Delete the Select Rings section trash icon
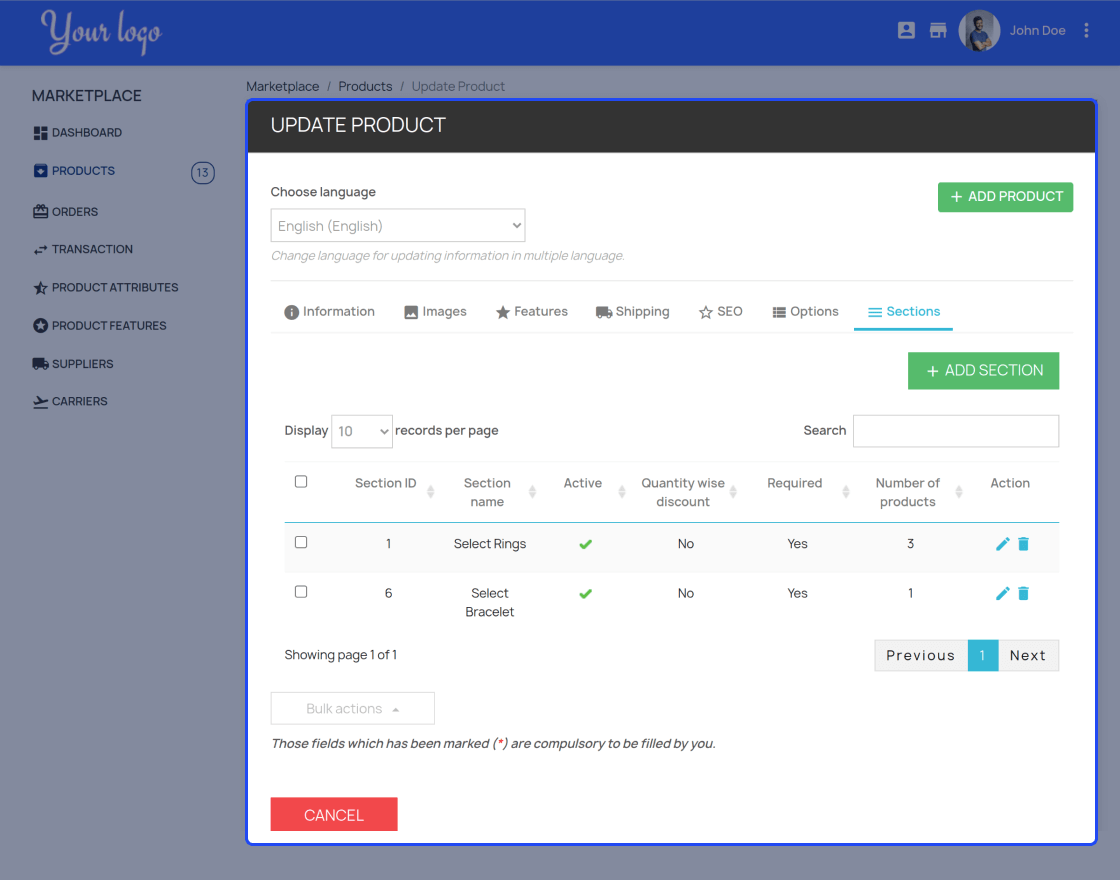 (1023, 544)
